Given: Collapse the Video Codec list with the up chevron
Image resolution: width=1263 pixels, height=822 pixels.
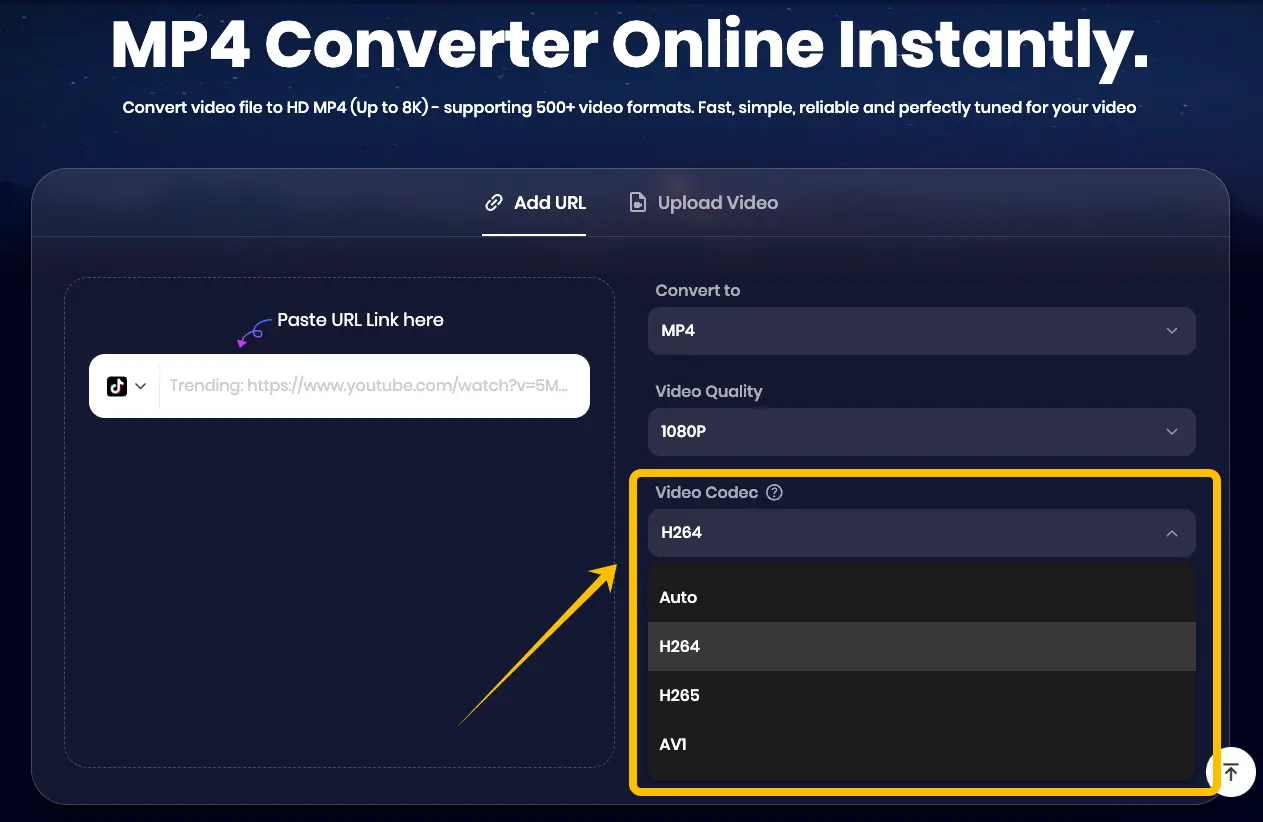Looking at the screenshot, I should pyautogui.click(x=1172, y=534).
